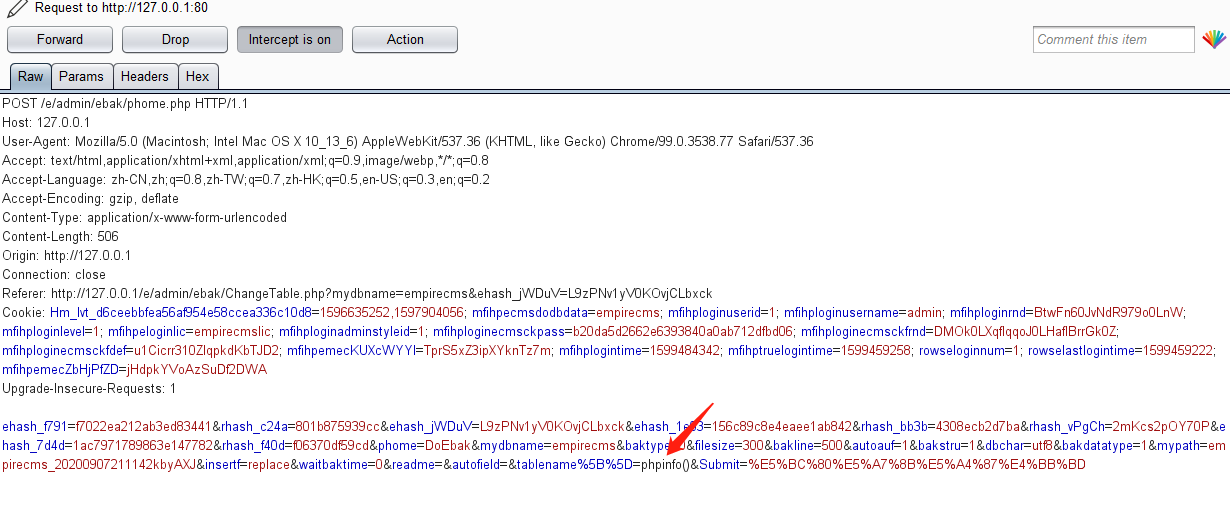
Task: Click the Upgrade-Insecure-Requests header line
Action: [x=89, y=388]
